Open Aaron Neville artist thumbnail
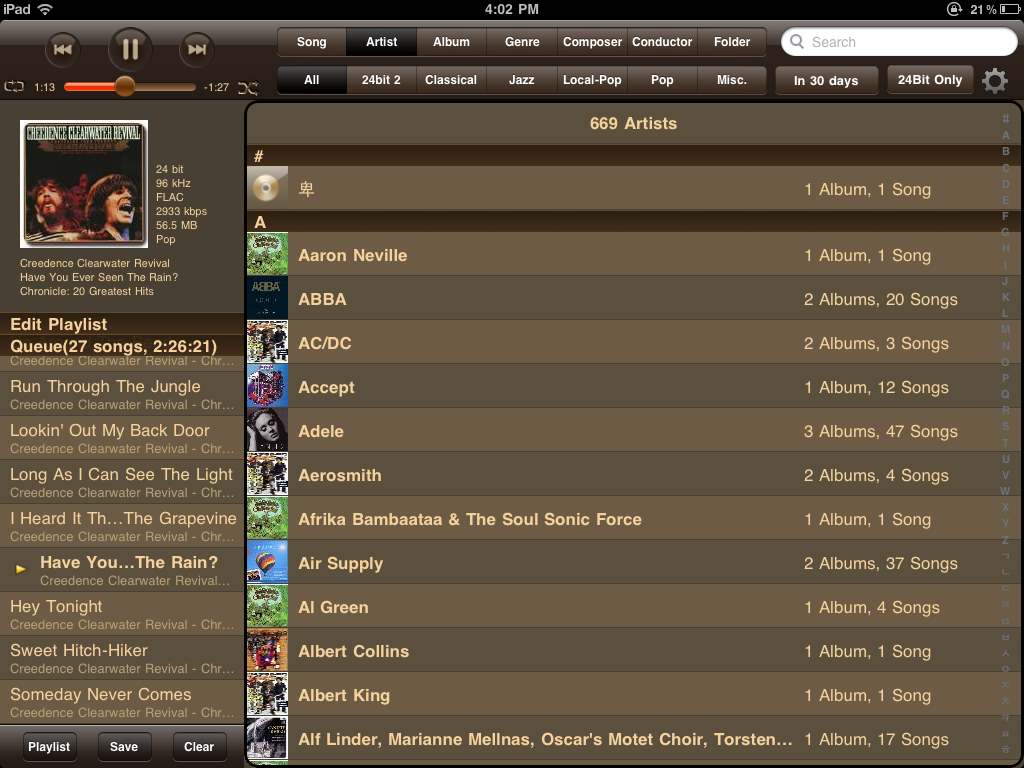1024x768 pixels. [267, 253]
